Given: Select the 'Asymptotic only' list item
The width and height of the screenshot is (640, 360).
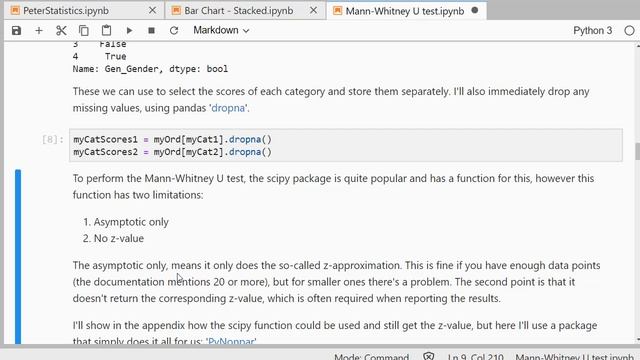Looking at the screenshot, I should tap(131, 222).
